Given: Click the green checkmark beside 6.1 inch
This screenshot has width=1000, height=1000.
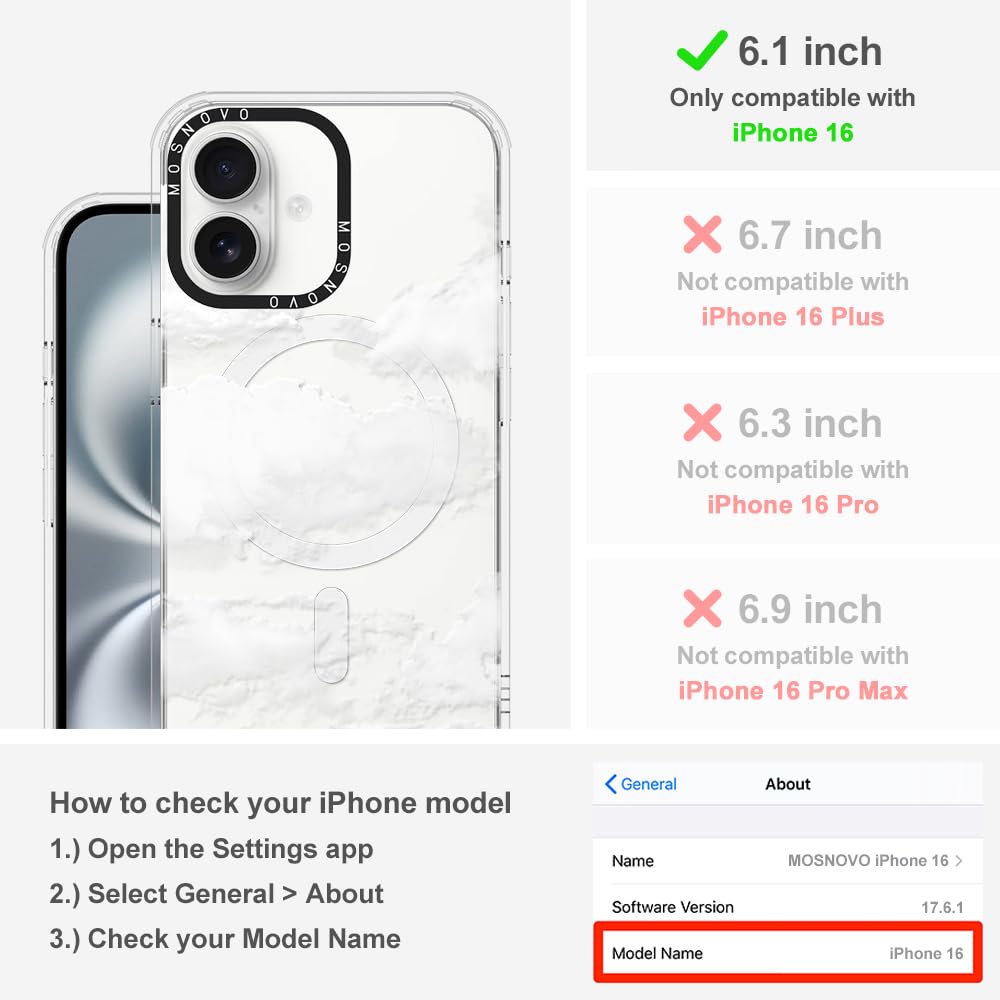Looking at the screenshot, I should 702,50.
